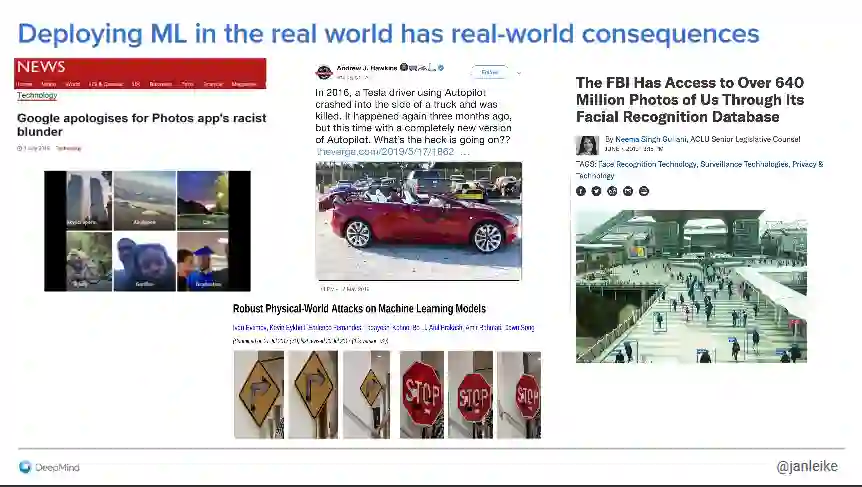Click the third, smallest yellow turn-sign image
The height and width of the screenshot is (487, 862).
click(367, 395)
